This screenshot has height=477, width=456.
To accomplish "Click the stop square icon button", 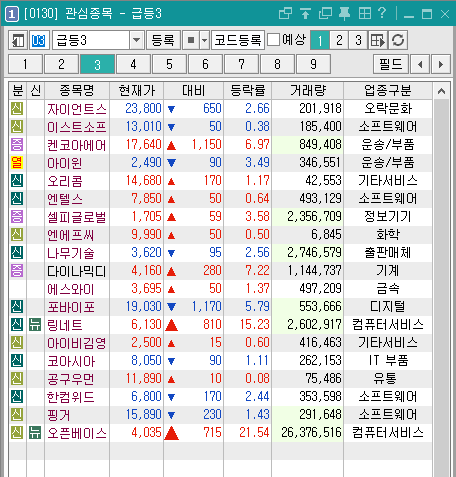I will (x=191, y=40).
